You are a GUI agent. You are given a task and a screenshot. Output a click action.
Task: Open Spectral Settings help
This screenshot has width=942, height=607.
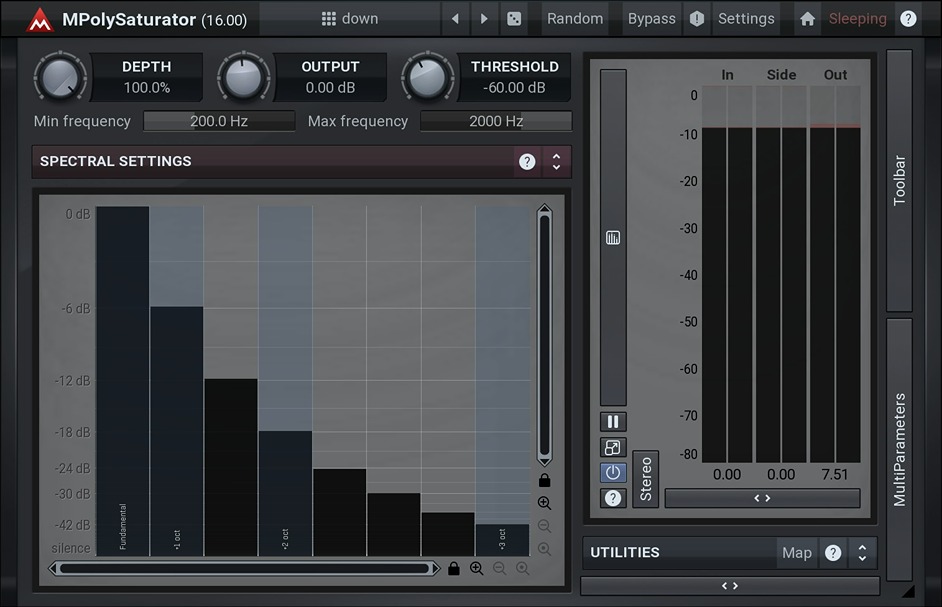click(x=527, y=161)
